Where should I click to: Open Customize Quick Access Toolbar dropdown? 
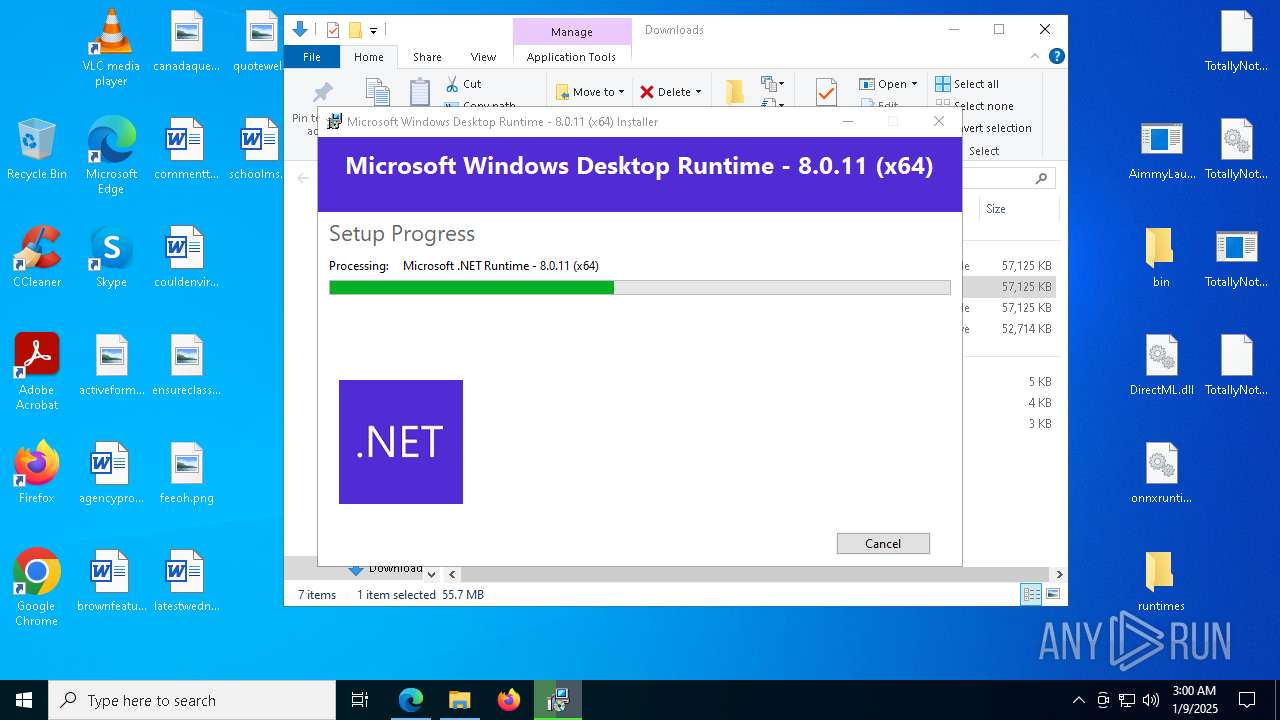(x=373, y=31)
